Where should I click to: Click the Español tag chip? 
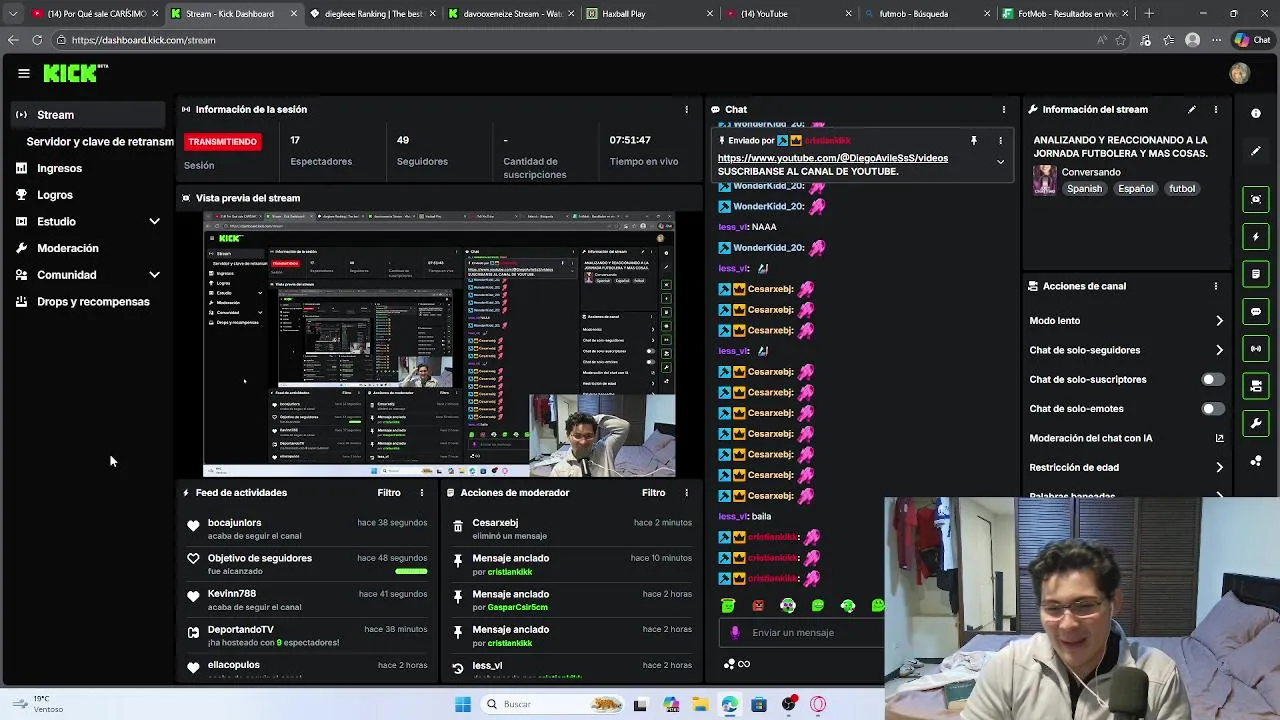tap(1136, 189)
